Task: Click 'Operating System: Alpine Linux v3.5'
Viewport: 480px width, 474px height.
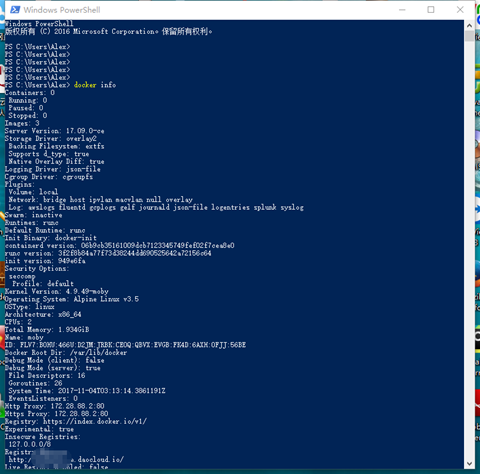Action: 72,299
